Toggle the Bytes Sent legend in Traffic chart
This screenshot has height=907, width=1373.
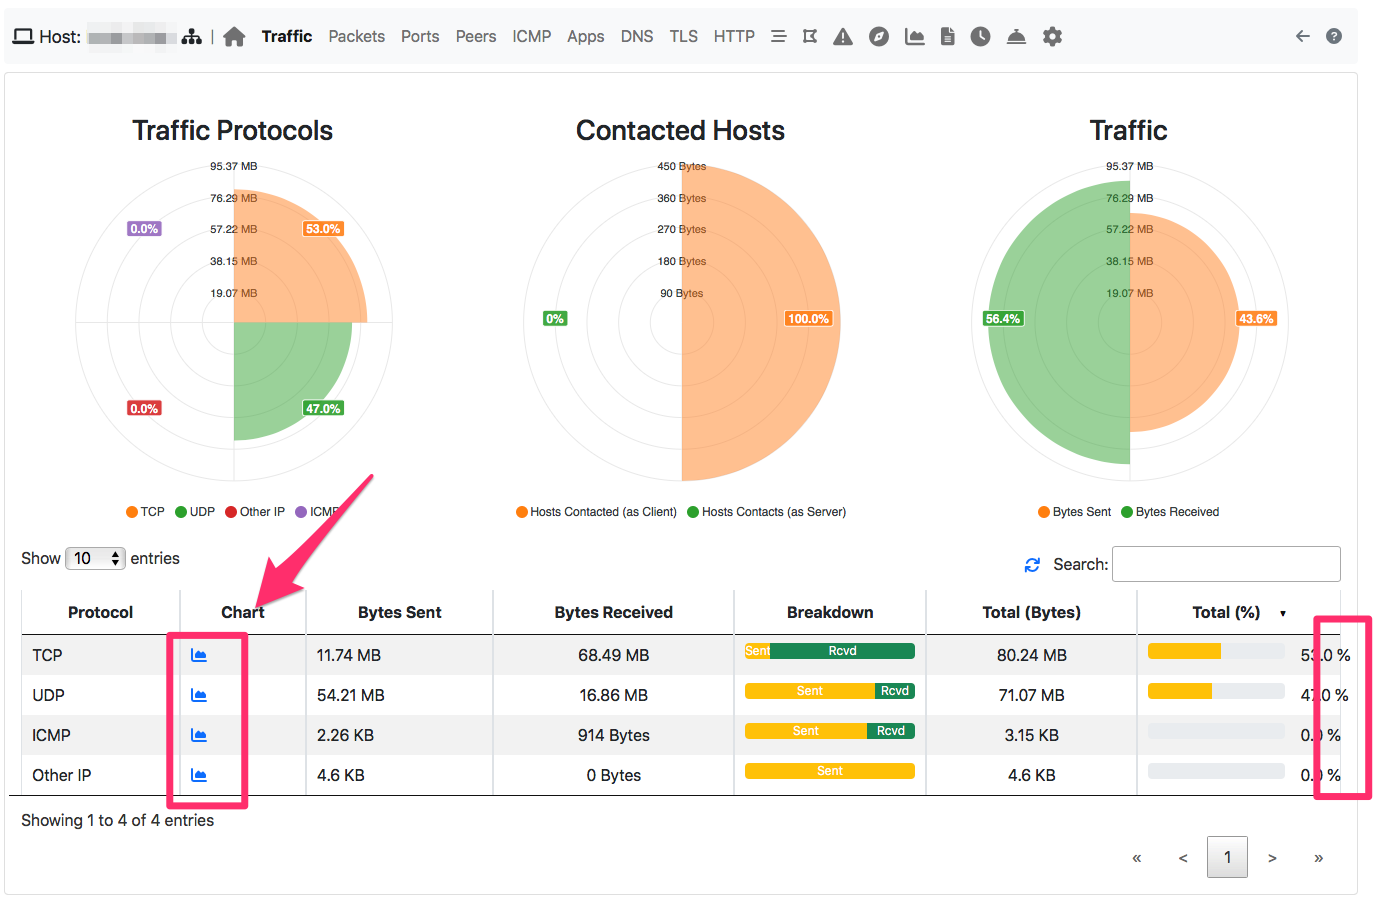[x=1075, y=511]
